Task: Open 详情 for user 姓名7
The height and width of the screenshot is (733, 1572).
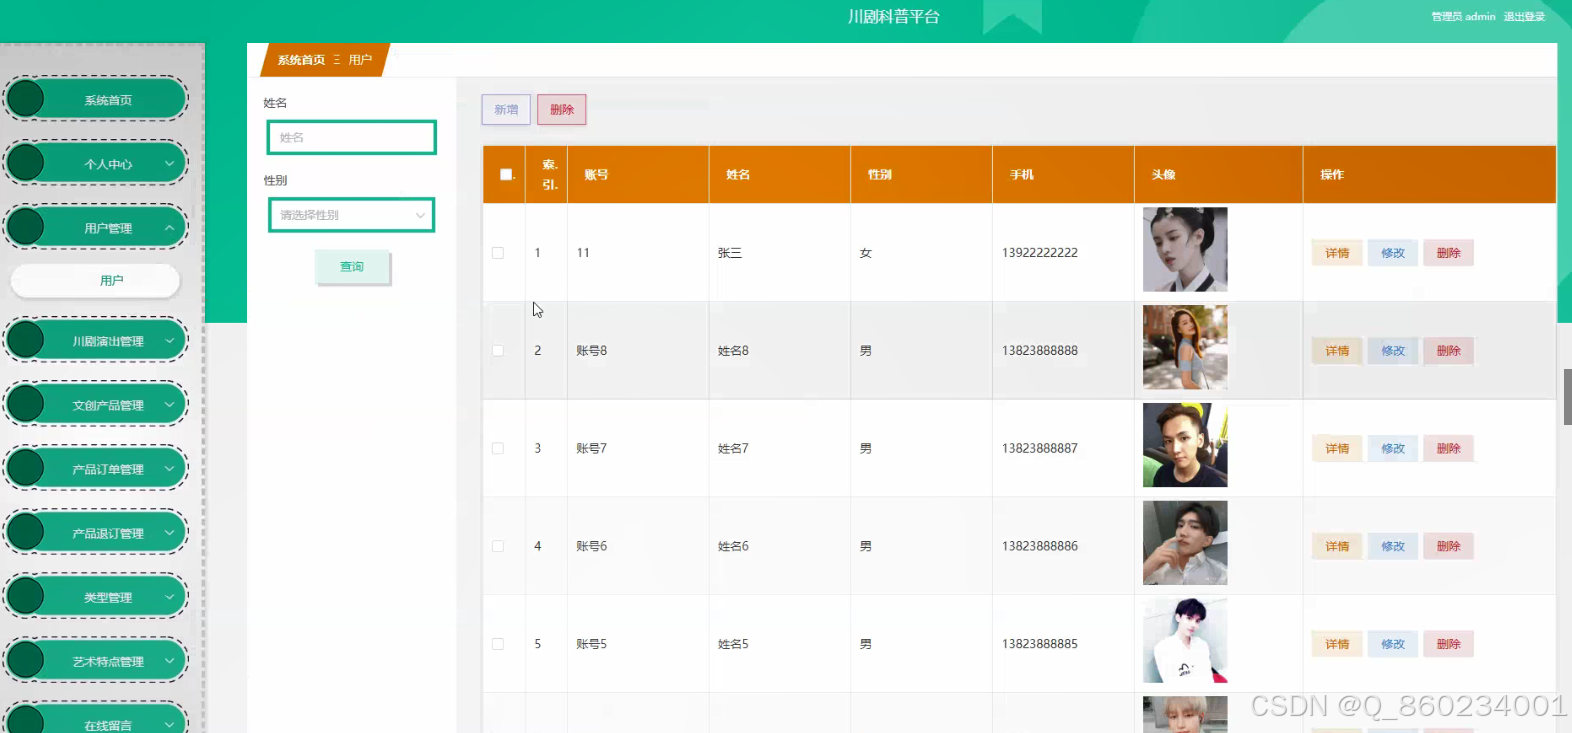Action: tap(1337, 449)
